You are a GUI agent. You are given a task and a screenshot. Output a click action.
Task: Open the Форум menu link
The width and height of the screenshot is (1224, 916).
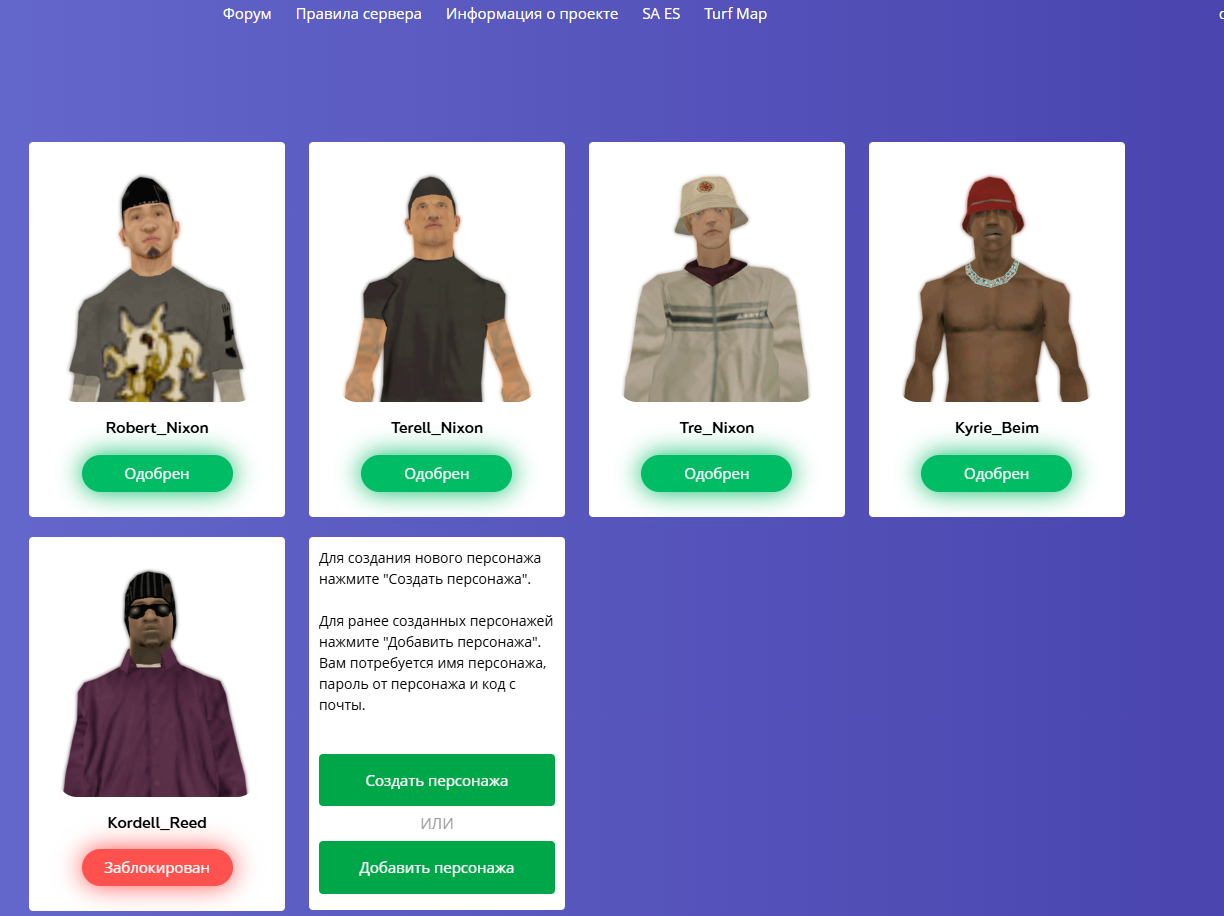[x=247, y=14]
